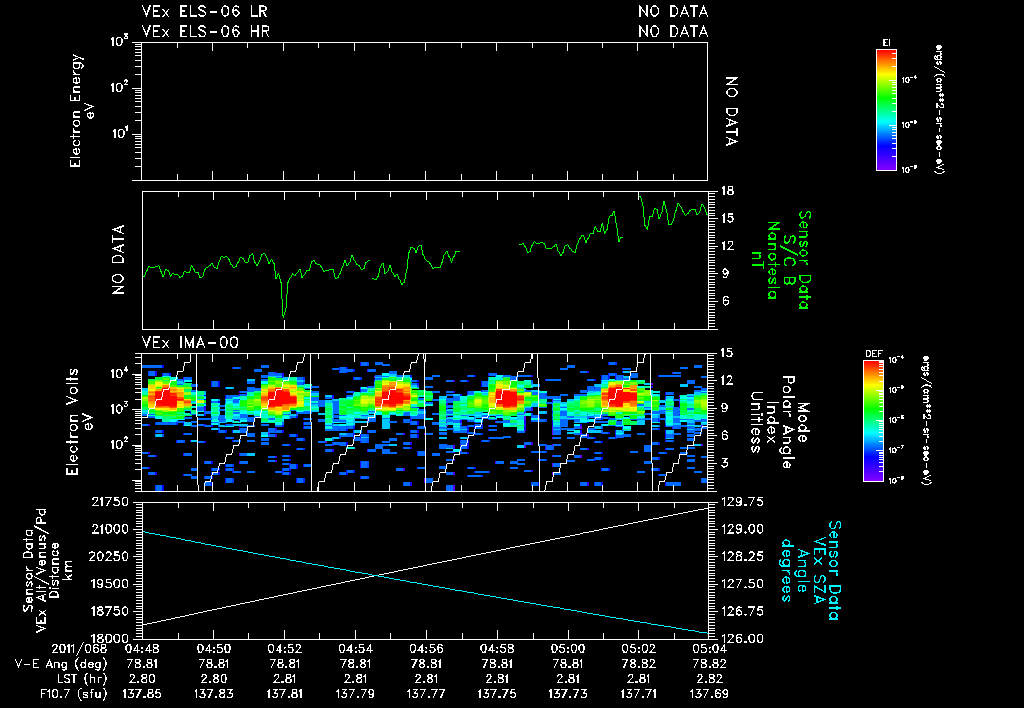Viewport: 1024px width, 708px height.
Task: Click the 05:02 time tick label
Action: [639, 649]
